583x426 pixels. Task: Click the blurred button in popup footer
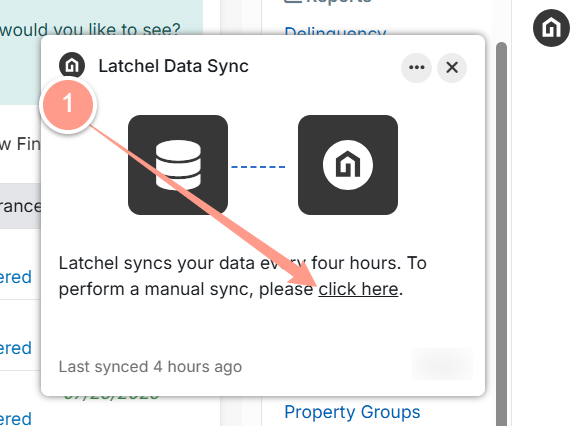tap(442, 364)
